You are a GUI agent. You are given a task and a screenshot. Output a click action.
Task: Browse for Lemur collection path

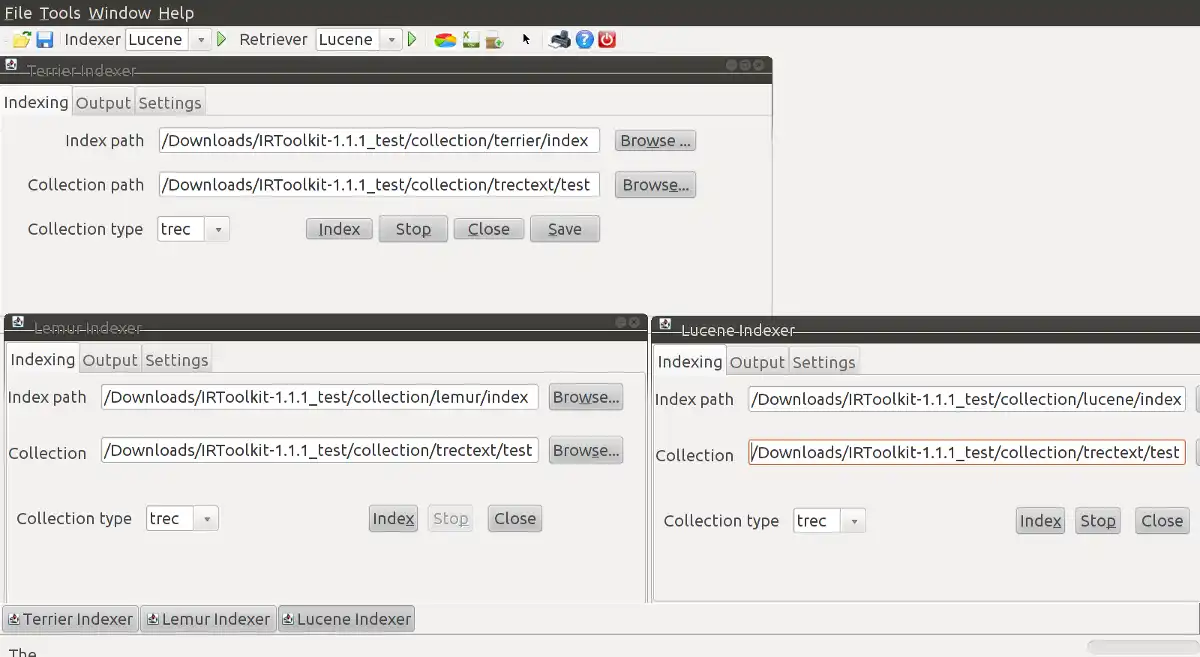(586, 450)
